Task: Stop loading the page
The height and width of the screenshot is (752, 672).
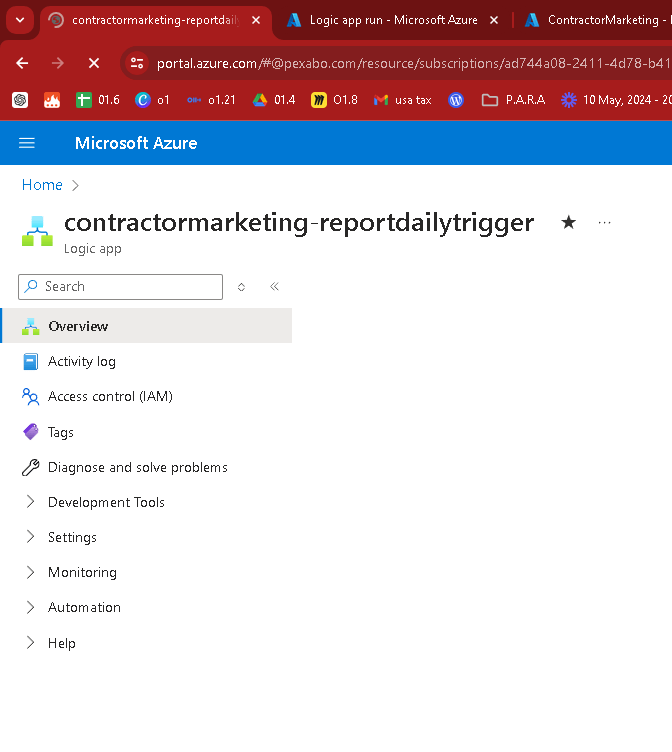Action: 94,63
